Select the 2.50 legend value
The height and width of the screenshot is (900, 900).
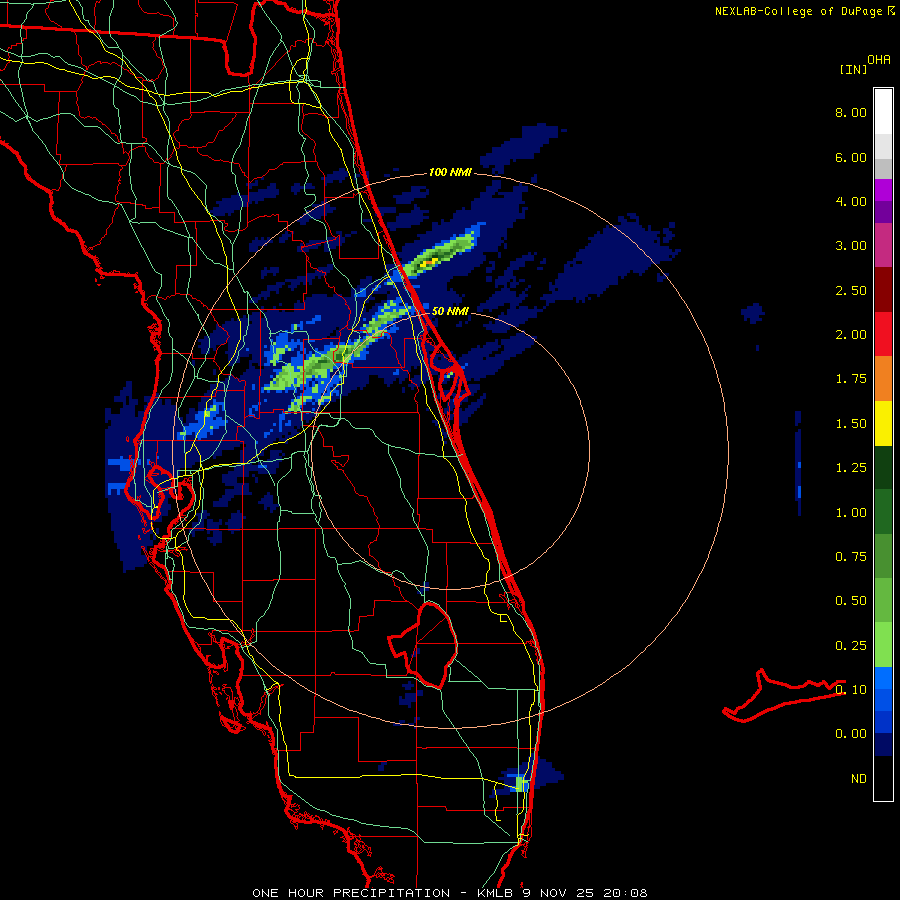(x=851, y=290)
